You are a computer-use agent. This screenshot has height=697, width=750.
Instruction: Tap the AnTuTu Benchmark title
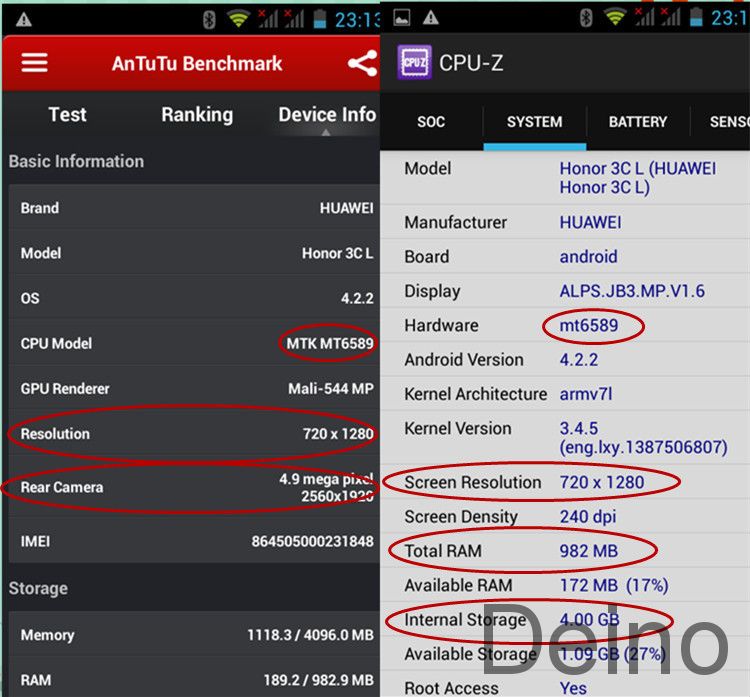pyautogui.click(x=197, y=63)
